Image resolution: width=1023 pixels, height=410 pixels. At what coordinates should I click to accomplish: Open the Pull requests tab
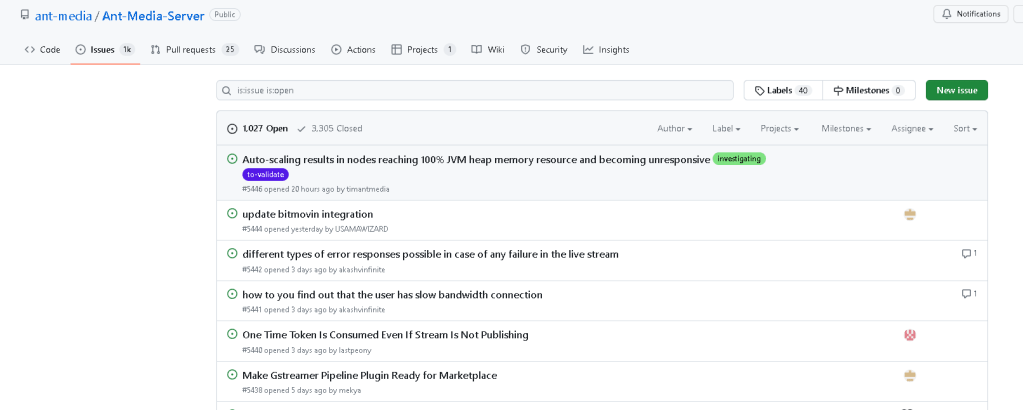(x=194, y=50)
